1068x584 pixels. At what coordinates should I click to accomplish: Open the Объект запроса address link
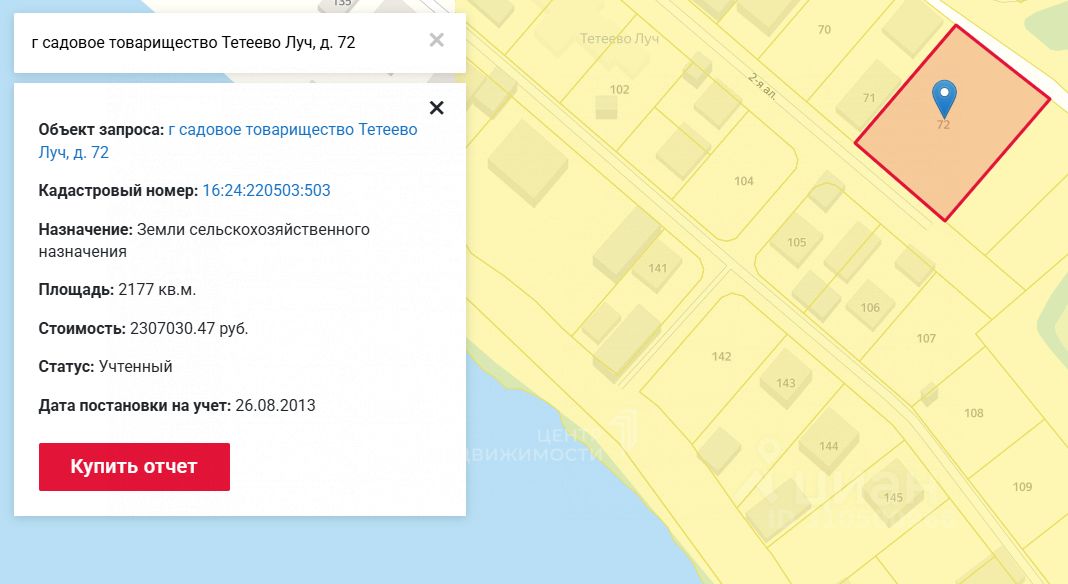(228, 140)
